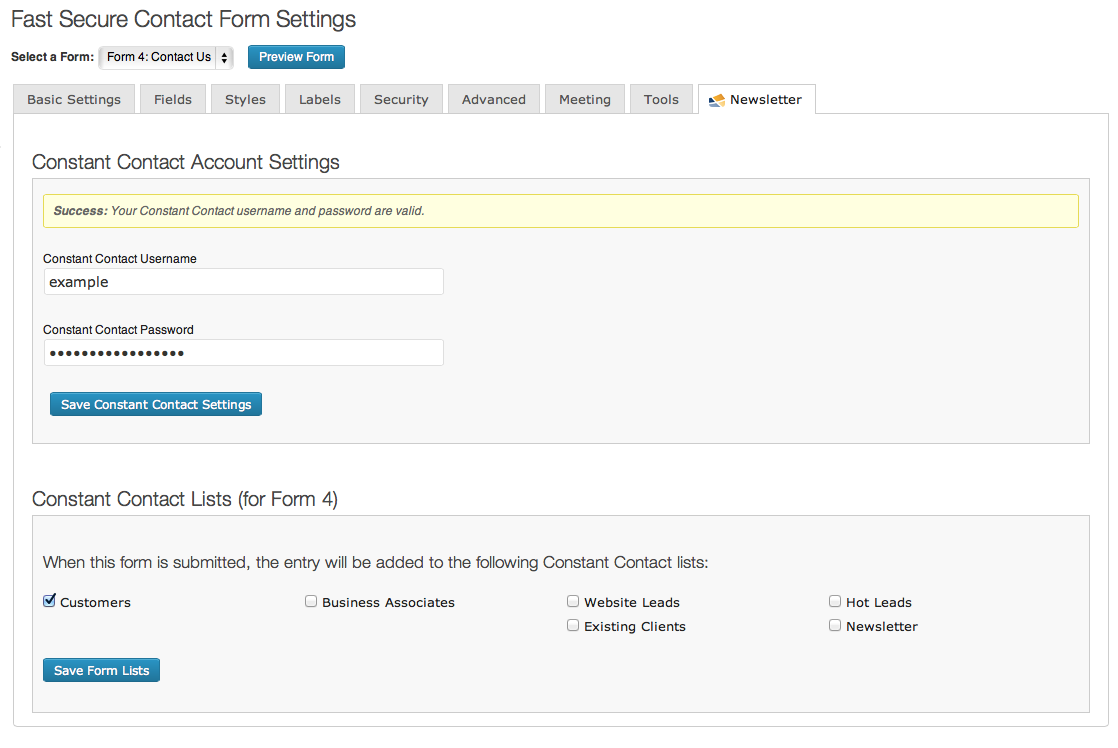Click the 'When this form is submitted' description
This screenshot has width=1118, height=748.
(376, 563)
